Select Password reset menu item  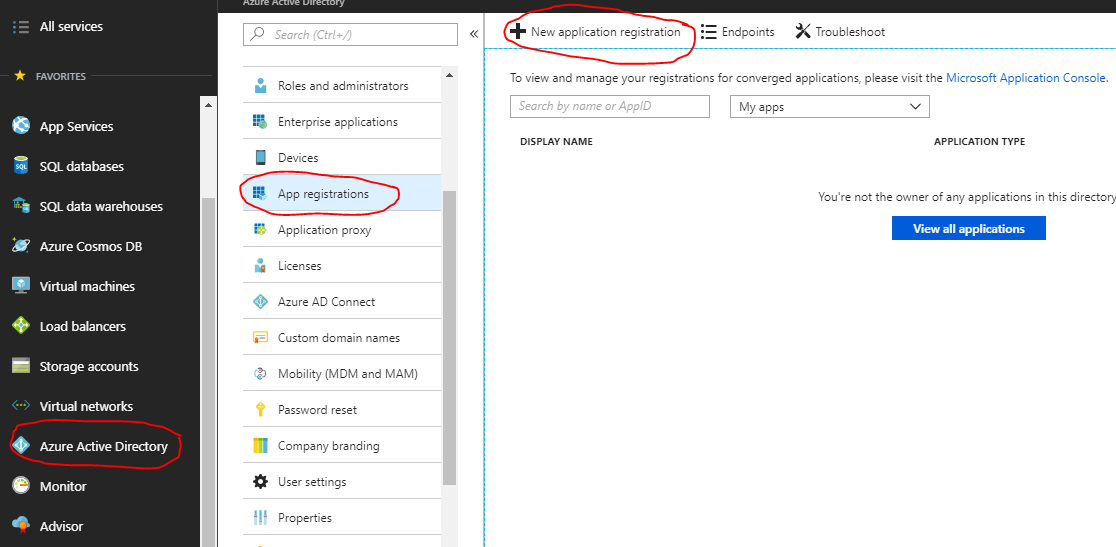coord(342,410)
